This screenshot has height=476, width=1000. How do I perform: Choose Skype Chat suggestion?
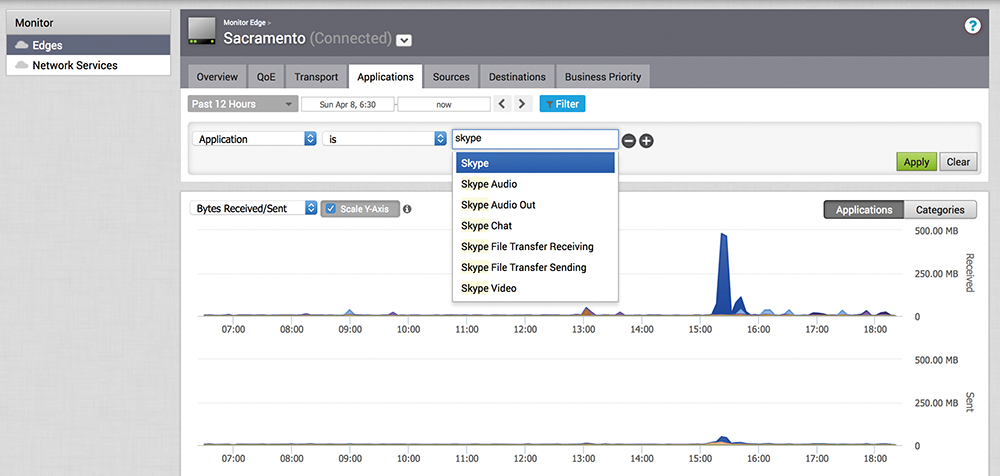[535, 226]
